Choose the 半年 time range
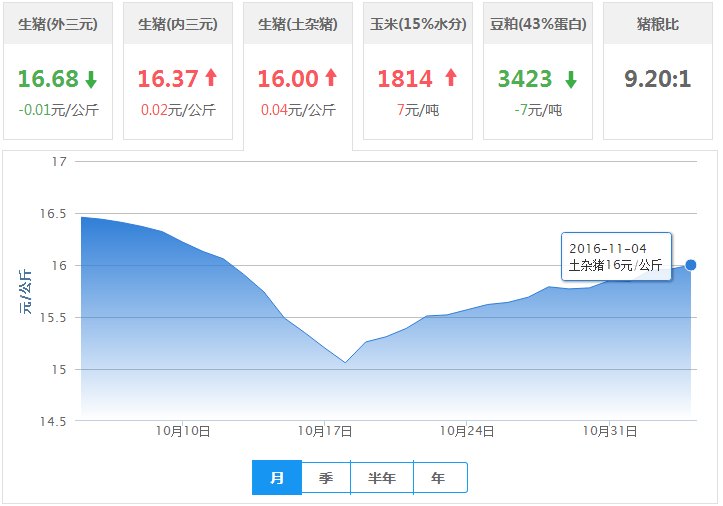Image resolution: width=723 pixels, height=506 pixels. [382, 478]
